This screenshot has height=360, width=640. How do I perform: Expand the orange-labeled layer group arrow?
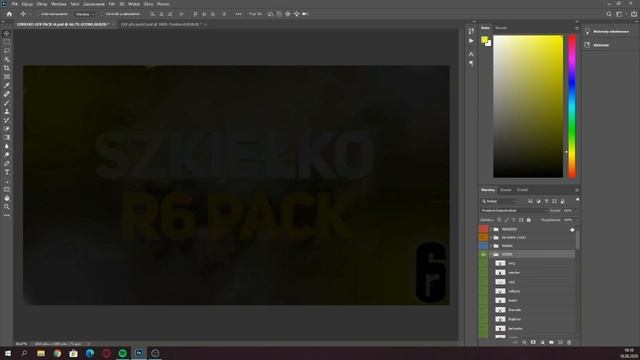point(491,237)
